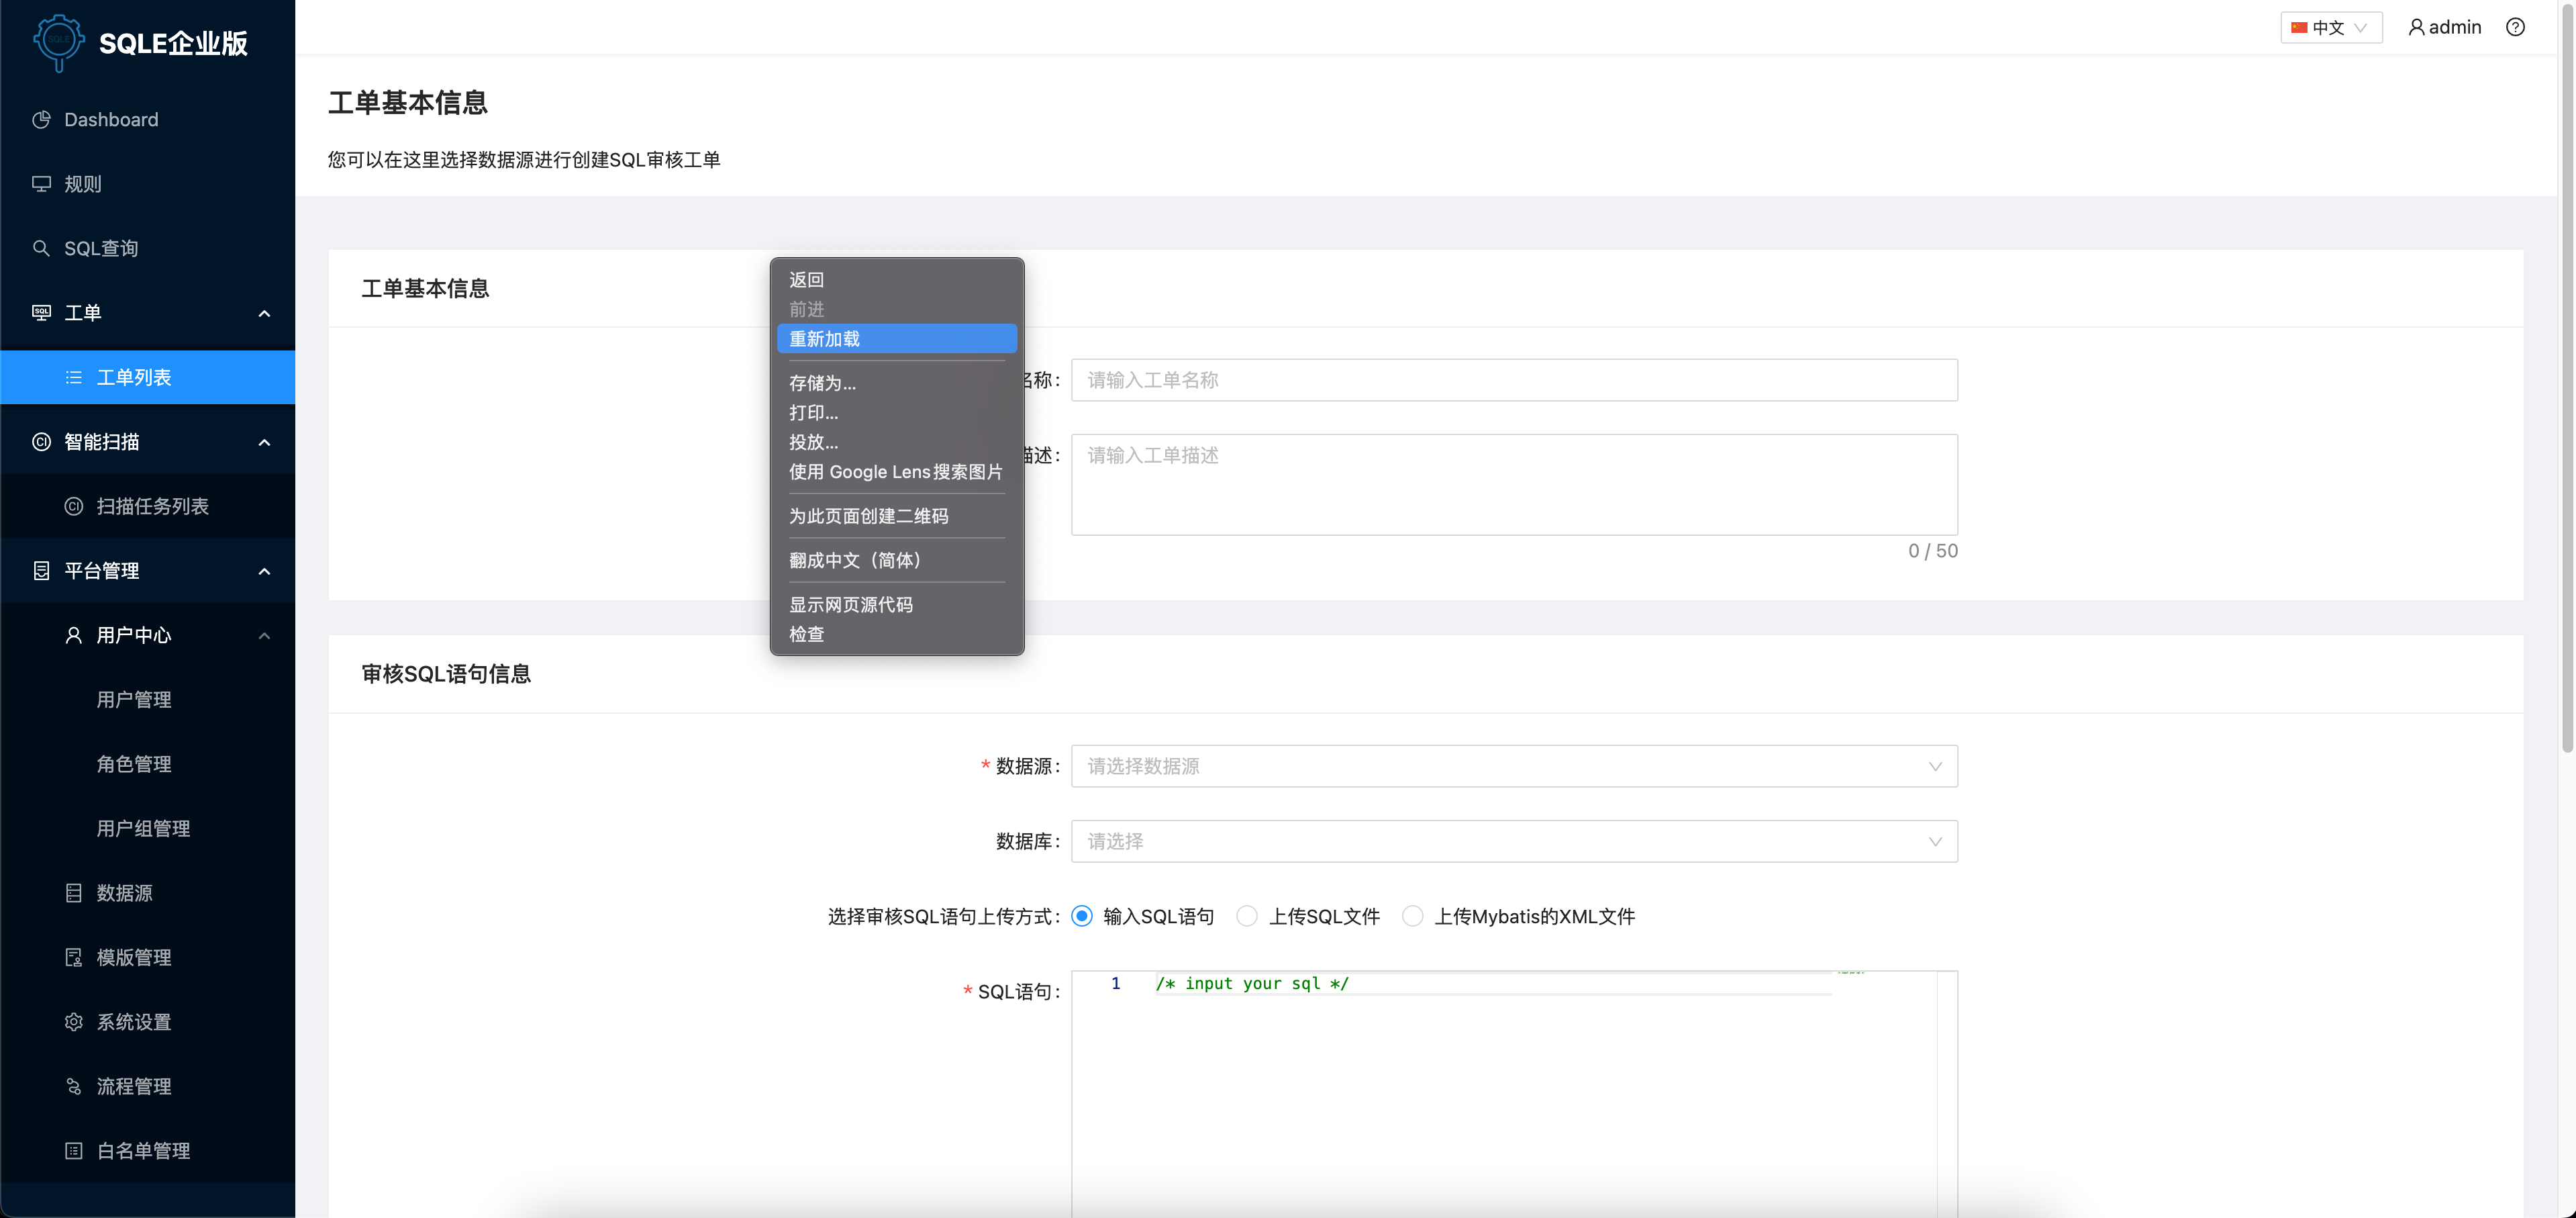
Task: Open the 数据库 selection dropdown
Action: pos(1512,841)
